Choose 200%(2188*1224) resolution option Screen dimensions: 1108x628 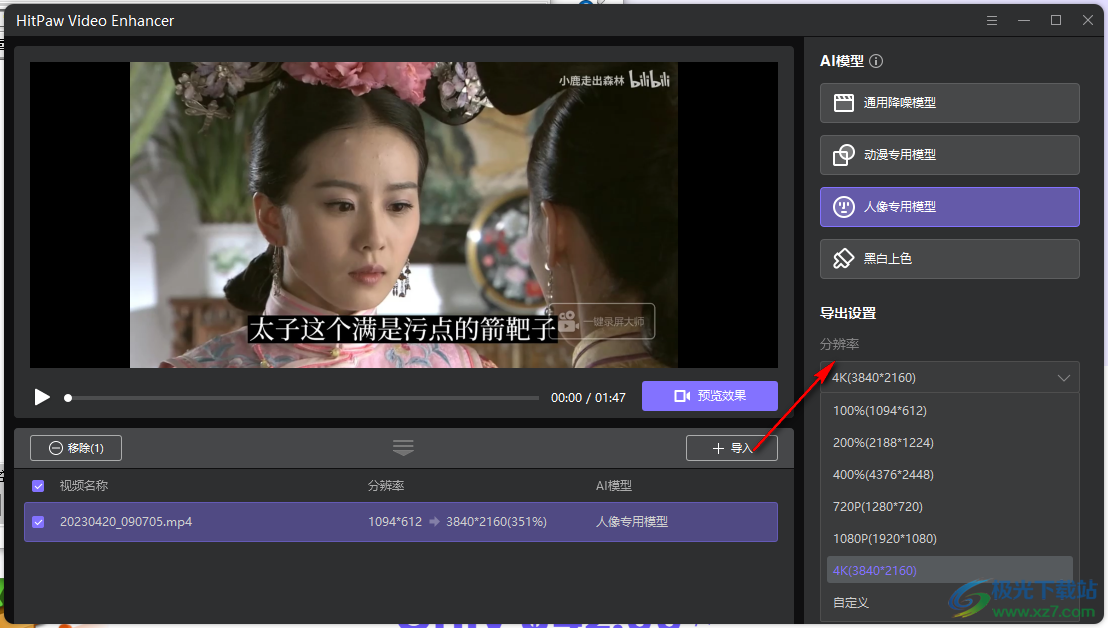(949, 442)
